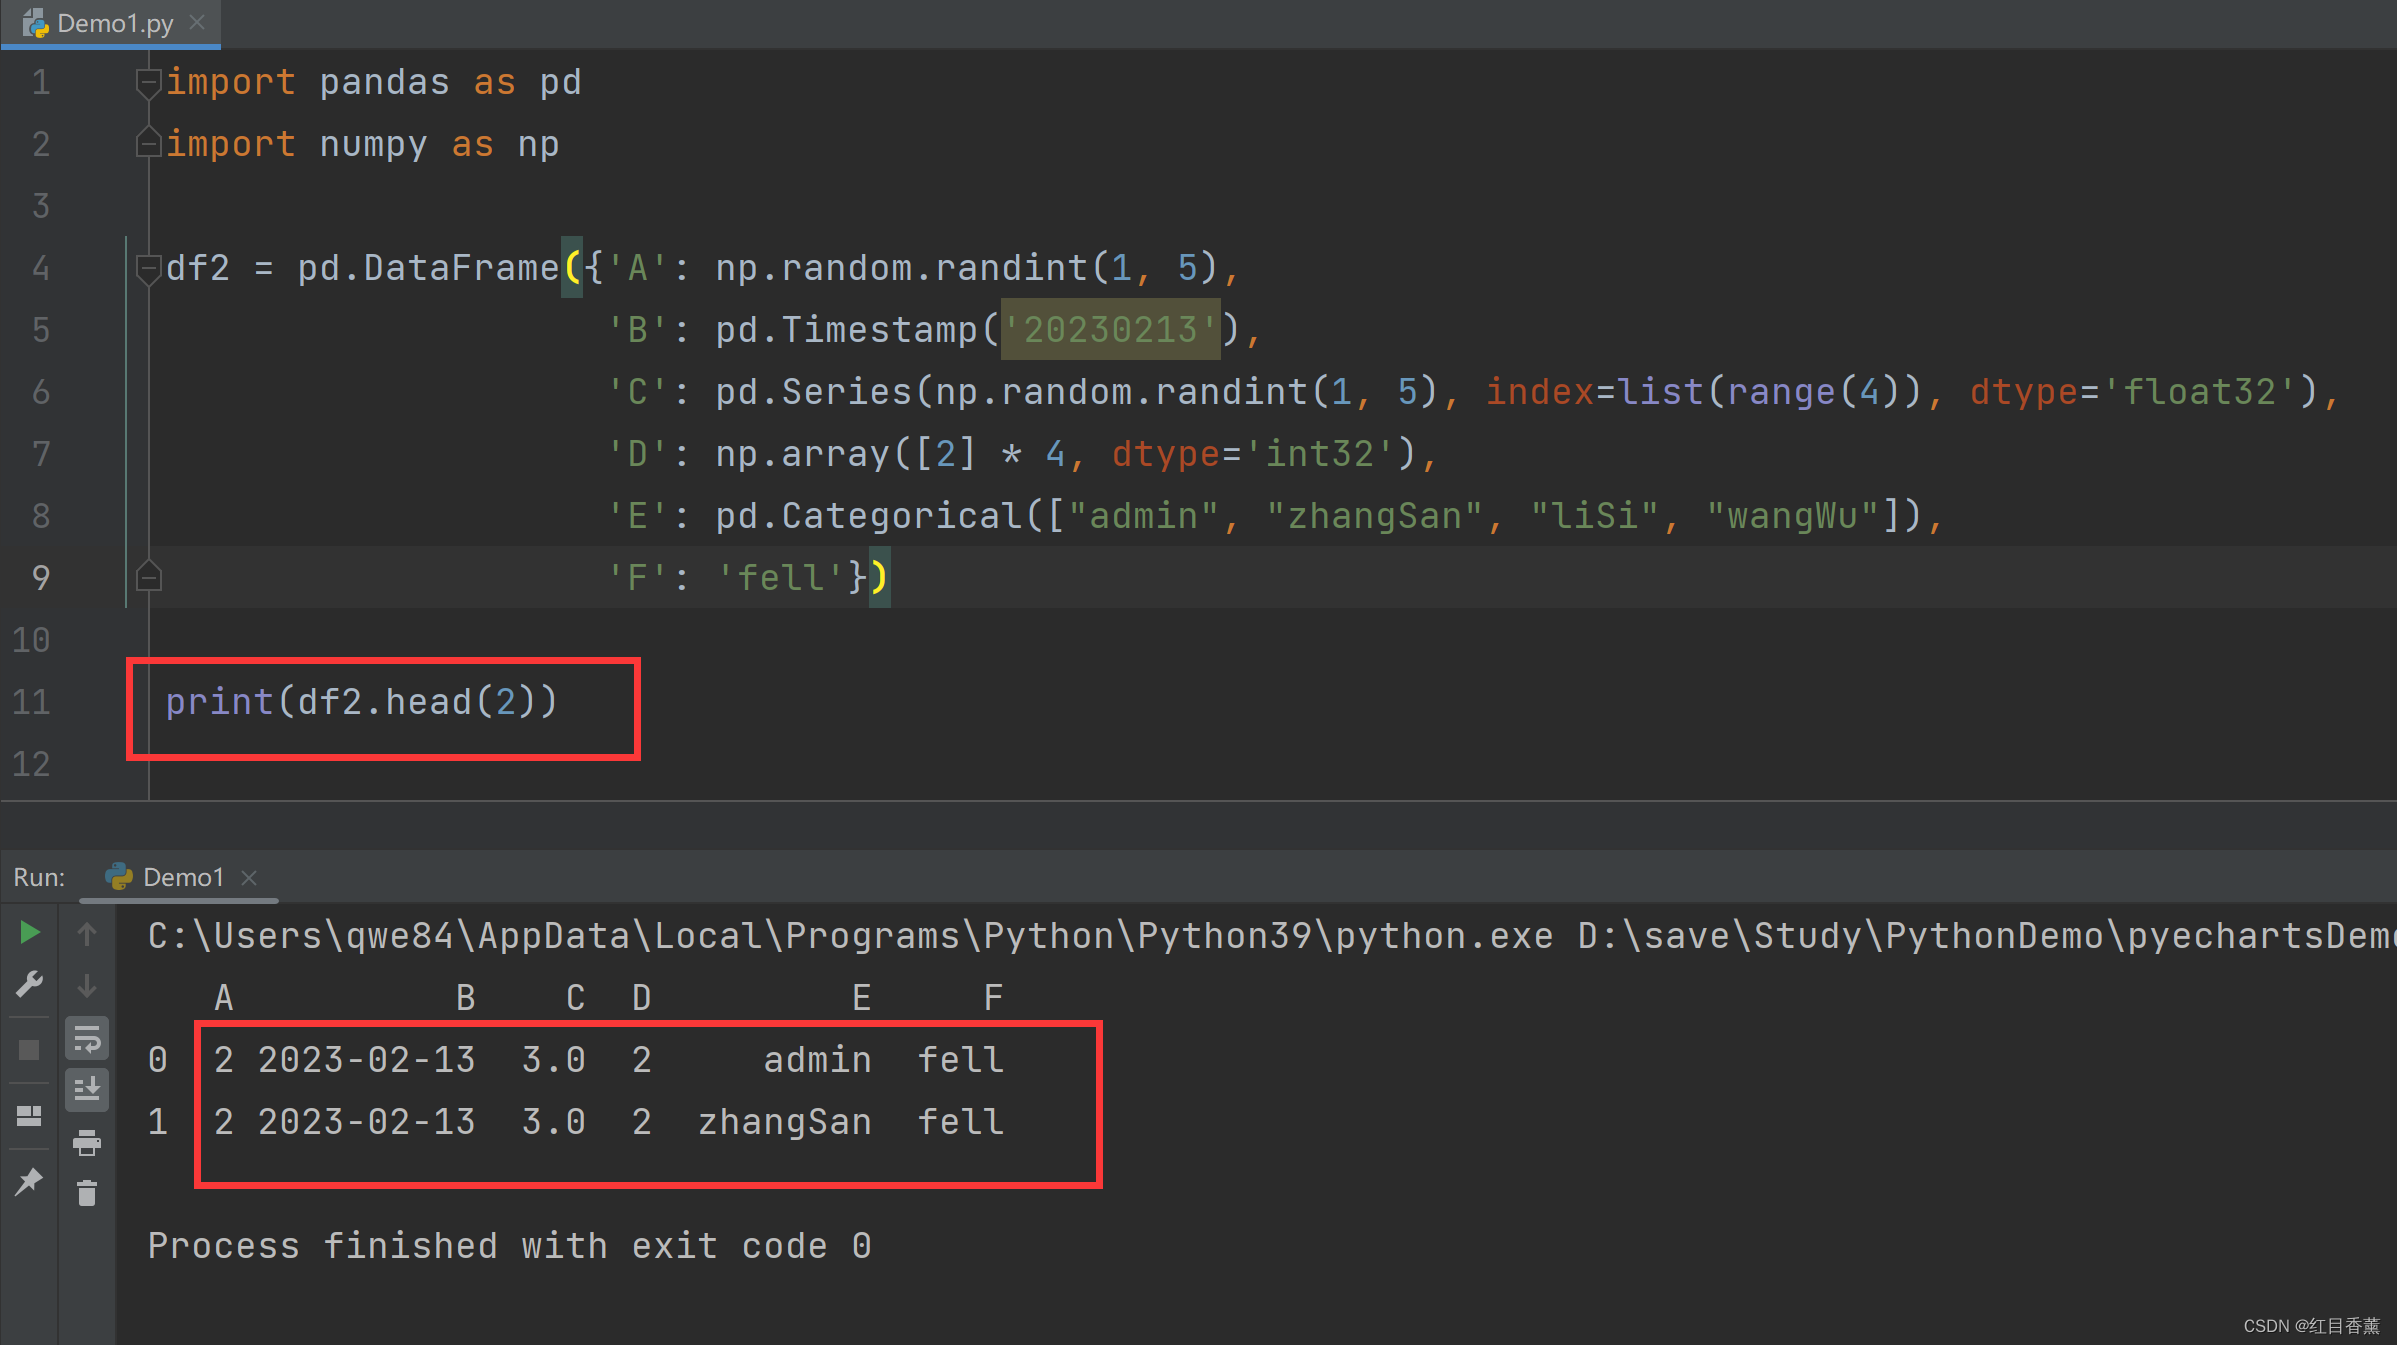Navigate up the stack trace arrow
Viewport: 2397px width, 1345px height.
point(87,934)
